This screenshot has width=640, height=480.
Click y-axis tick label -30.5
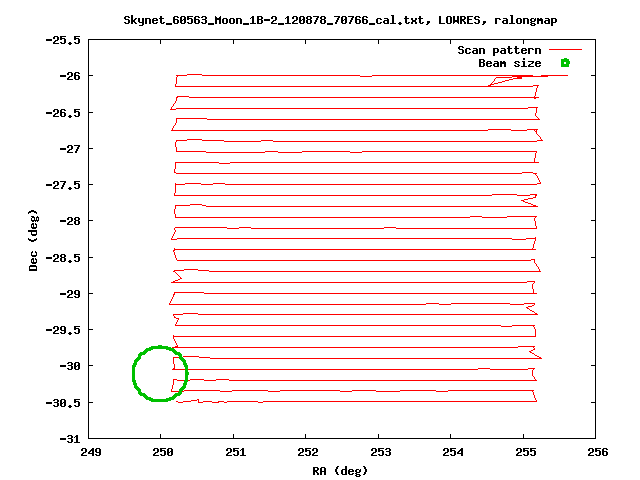(x=63, y=403)
